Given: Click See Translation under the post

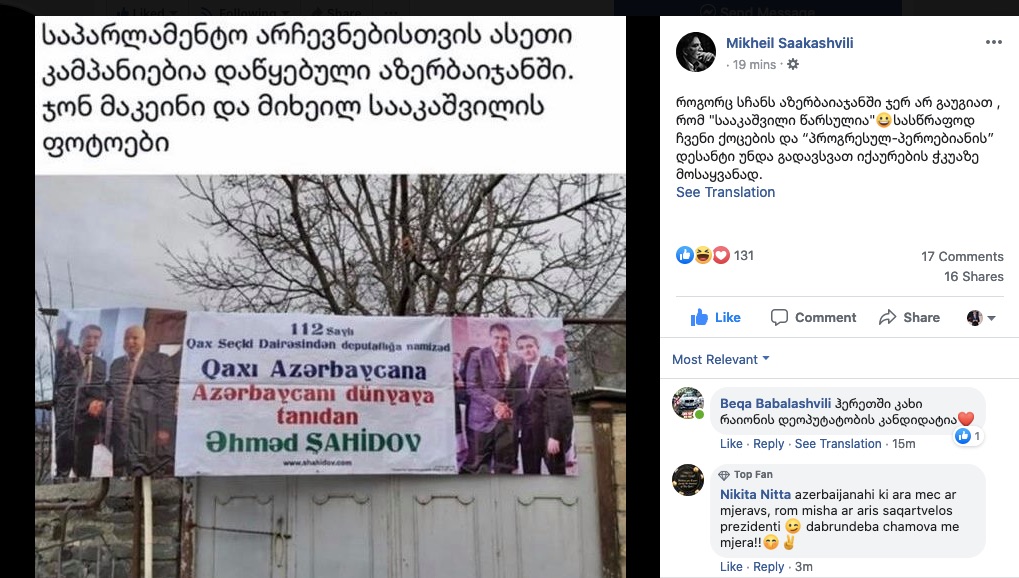Looking at the screenshot, I should [725, 192].
